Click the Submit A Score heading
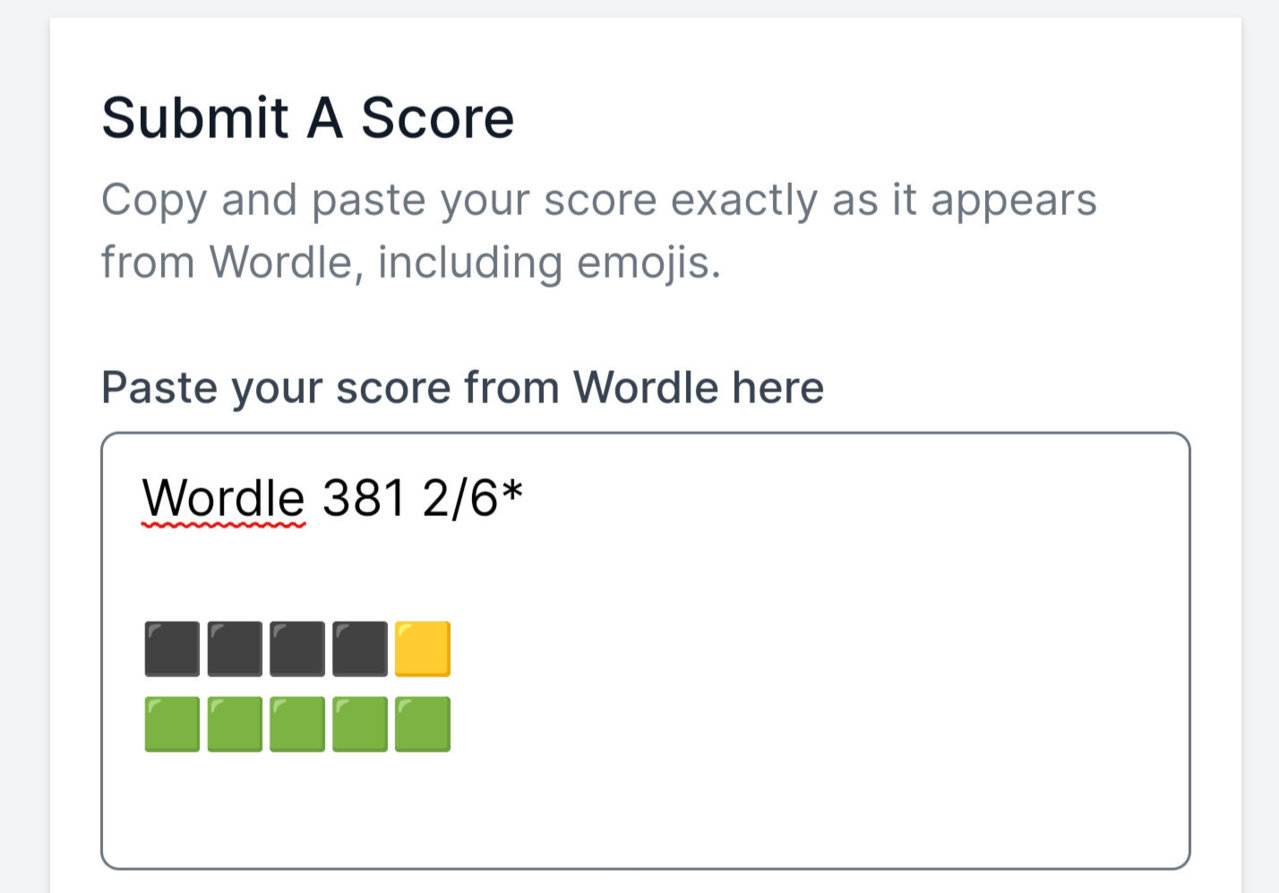Viewport: 1279px width, 893px height. click(x=308, y=118)
